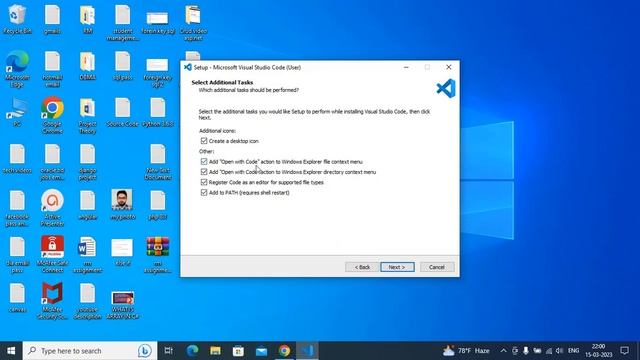Viewport: 640px width, 360px height.
Task: Open Google Chrome from the taskbar
Action: coord(284,351)
